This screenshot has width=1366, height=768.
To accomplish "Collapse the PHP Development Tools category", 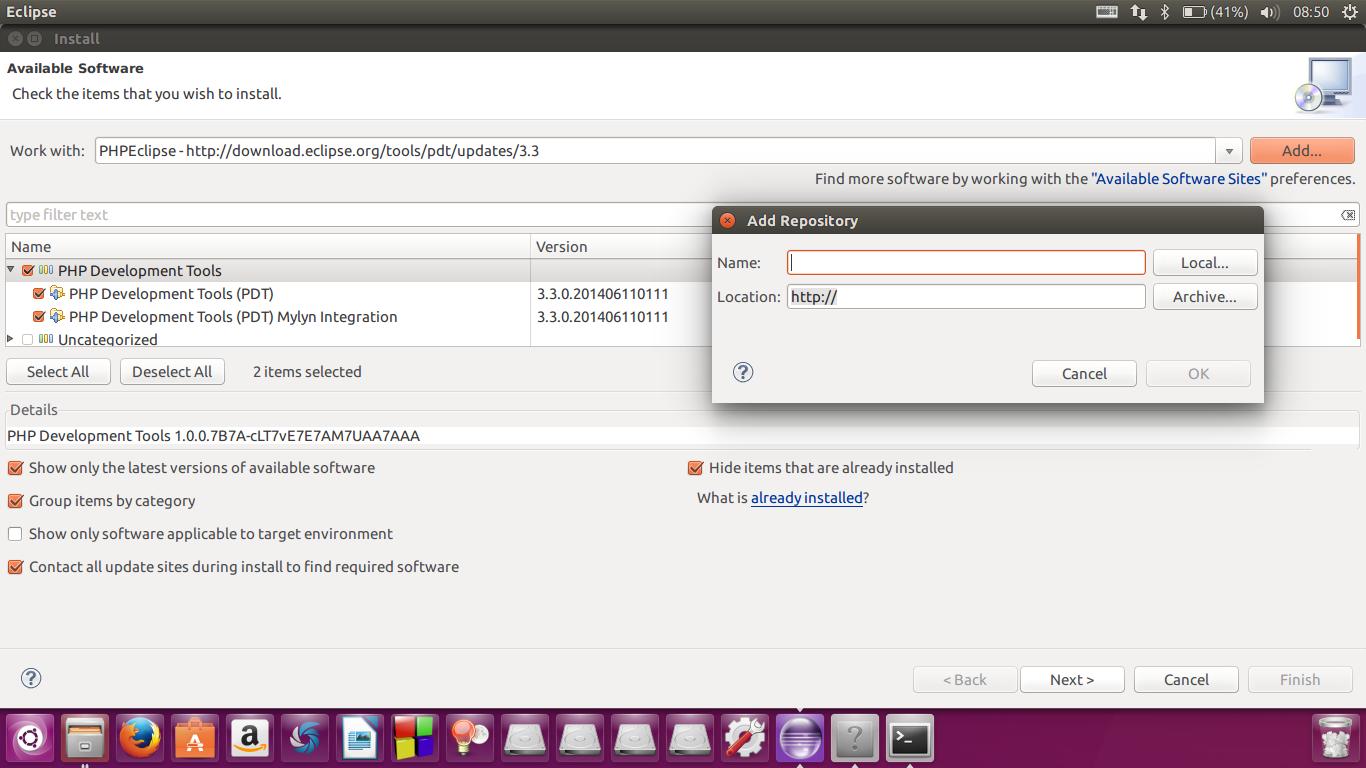I will (11, 270).
